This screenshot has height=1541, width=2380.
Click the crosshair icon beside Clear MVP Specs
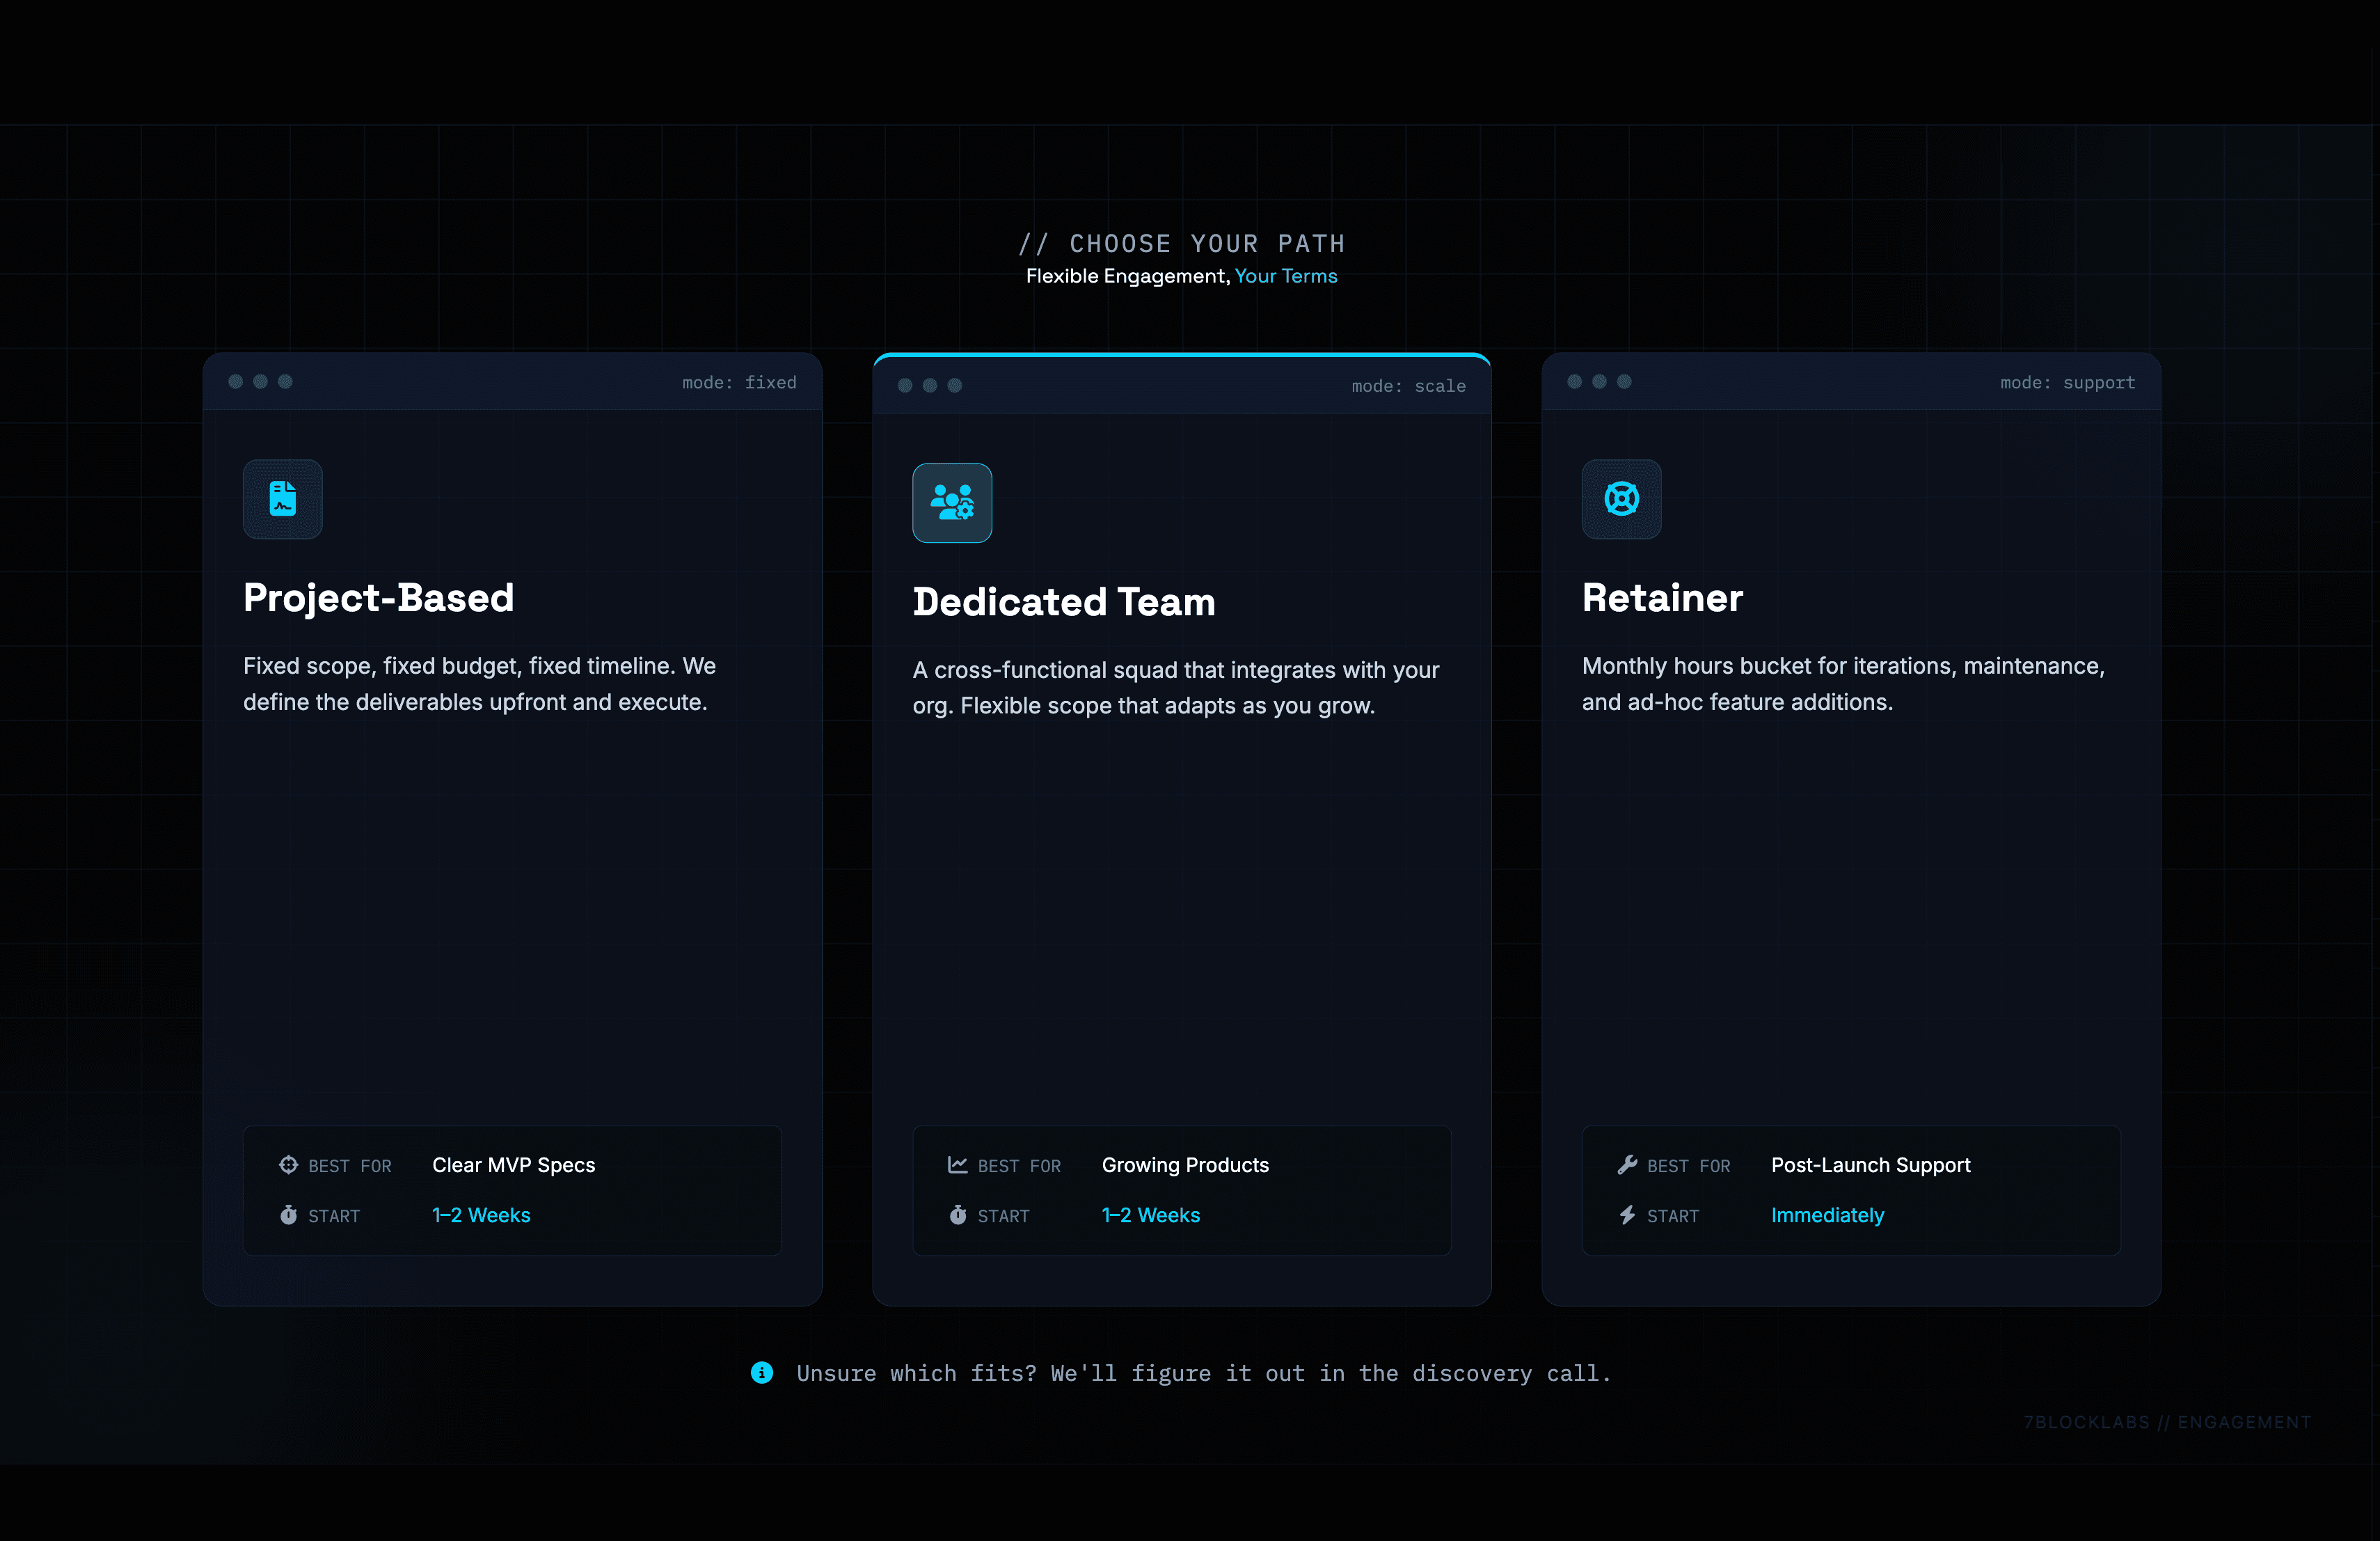click(x=289, y=1165)
